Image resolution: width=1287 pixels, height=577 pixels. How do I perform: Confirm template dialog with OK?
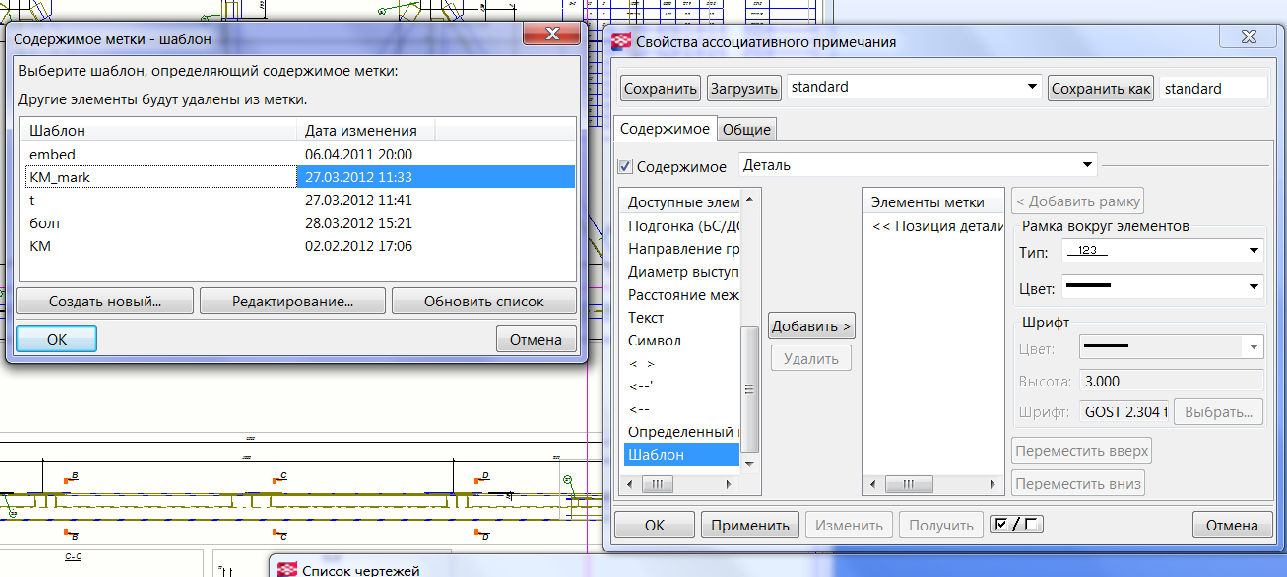click(x=57, y=339)
